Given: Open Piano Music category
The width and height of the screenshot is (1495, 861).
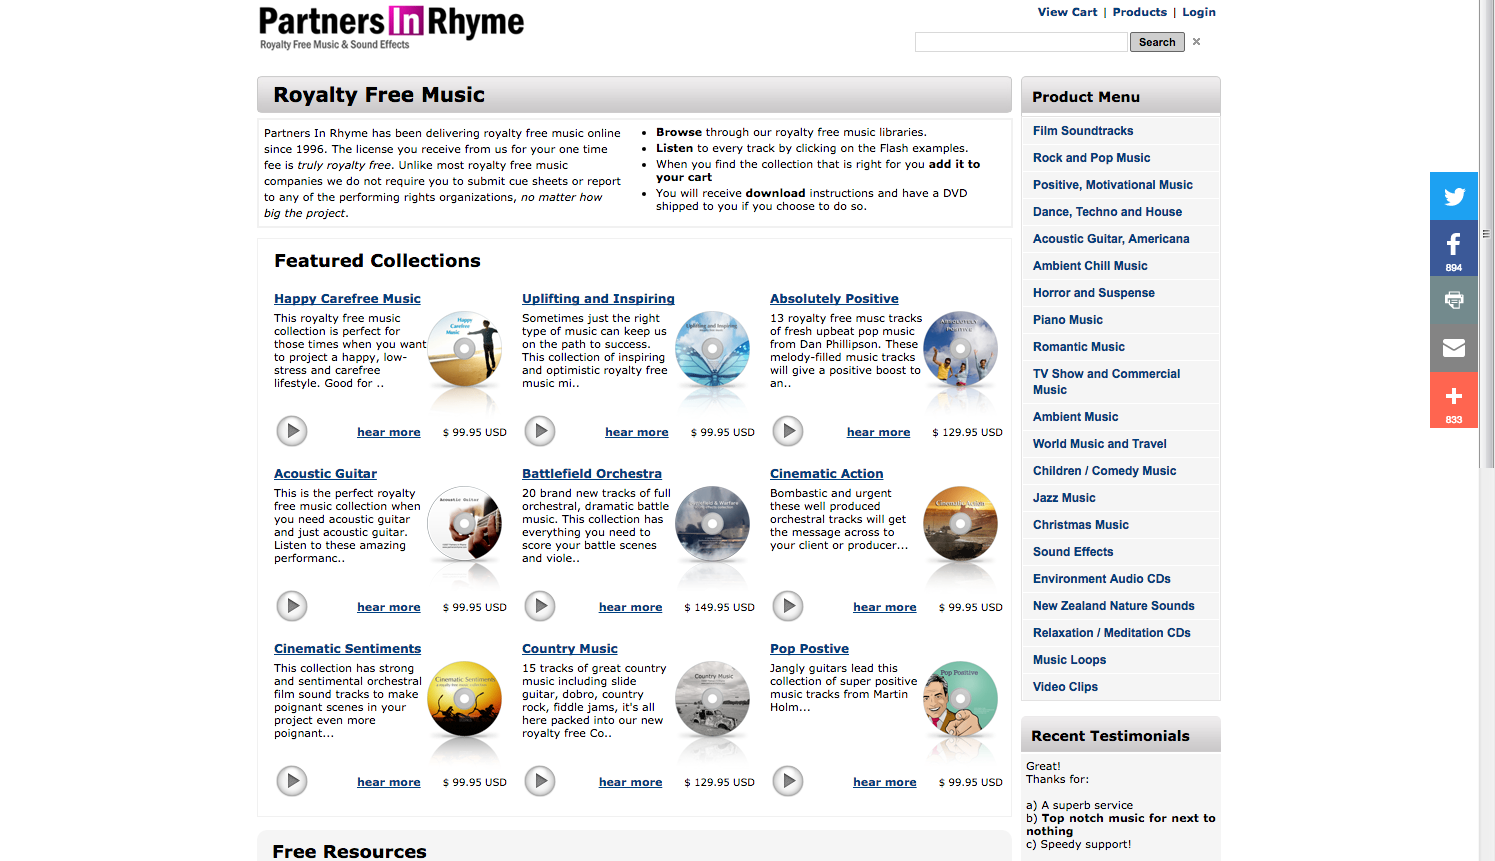Looking at the screenshot, I should [1068, 320].
